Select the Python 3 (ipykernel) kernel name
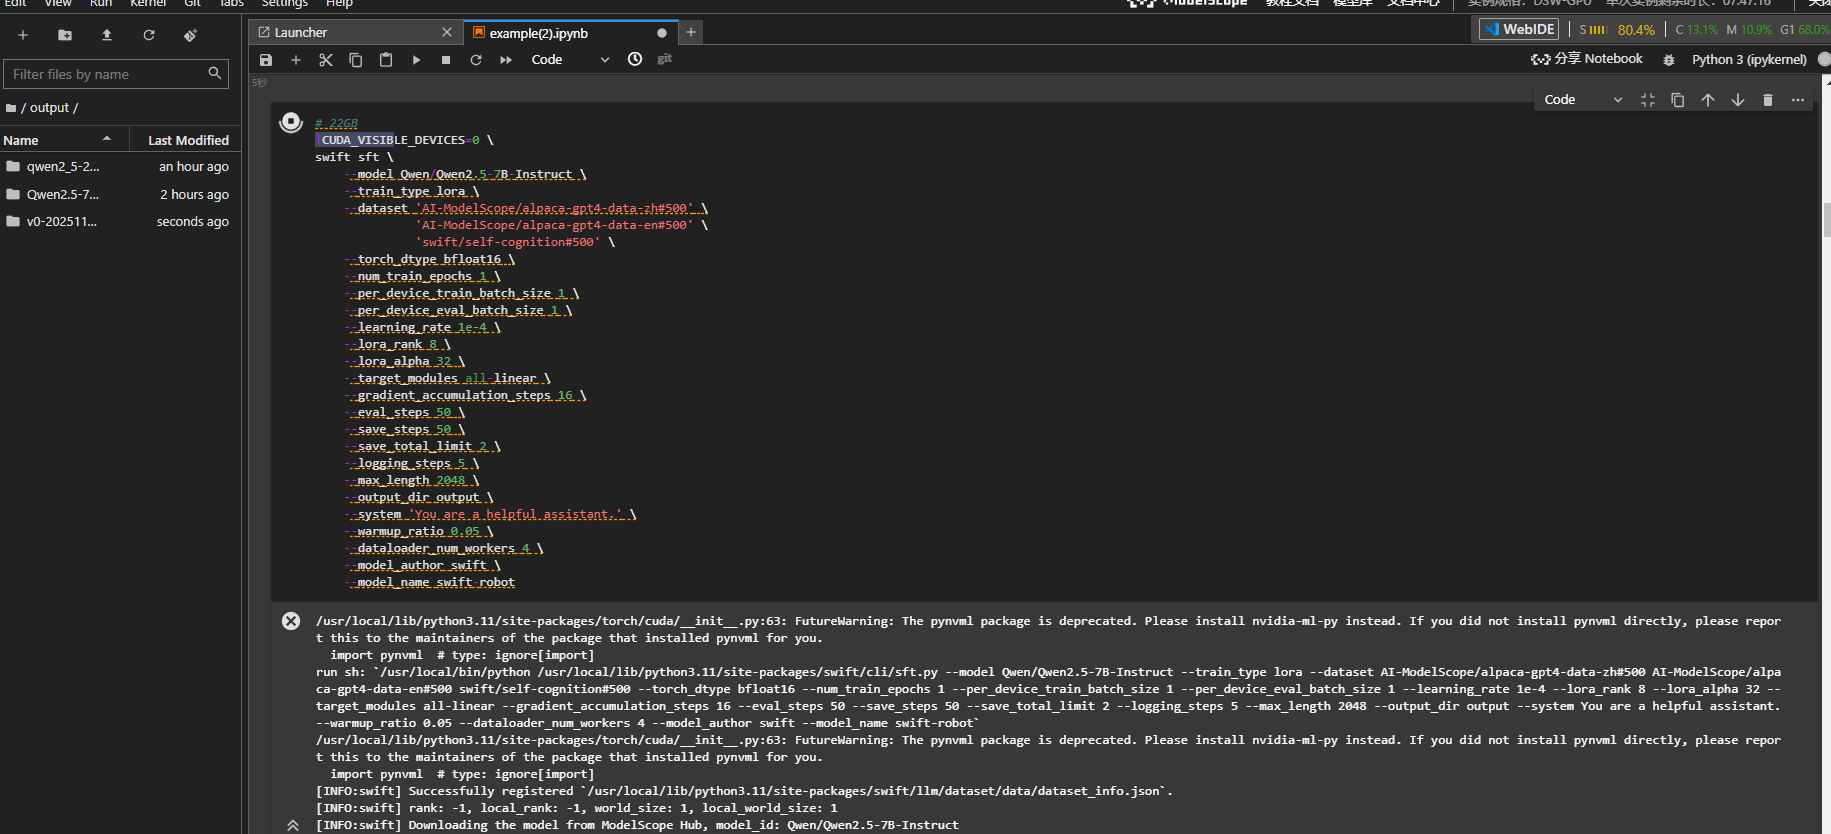The width and height of the screenshot is (1831, 834). [x=1749, y=60]
